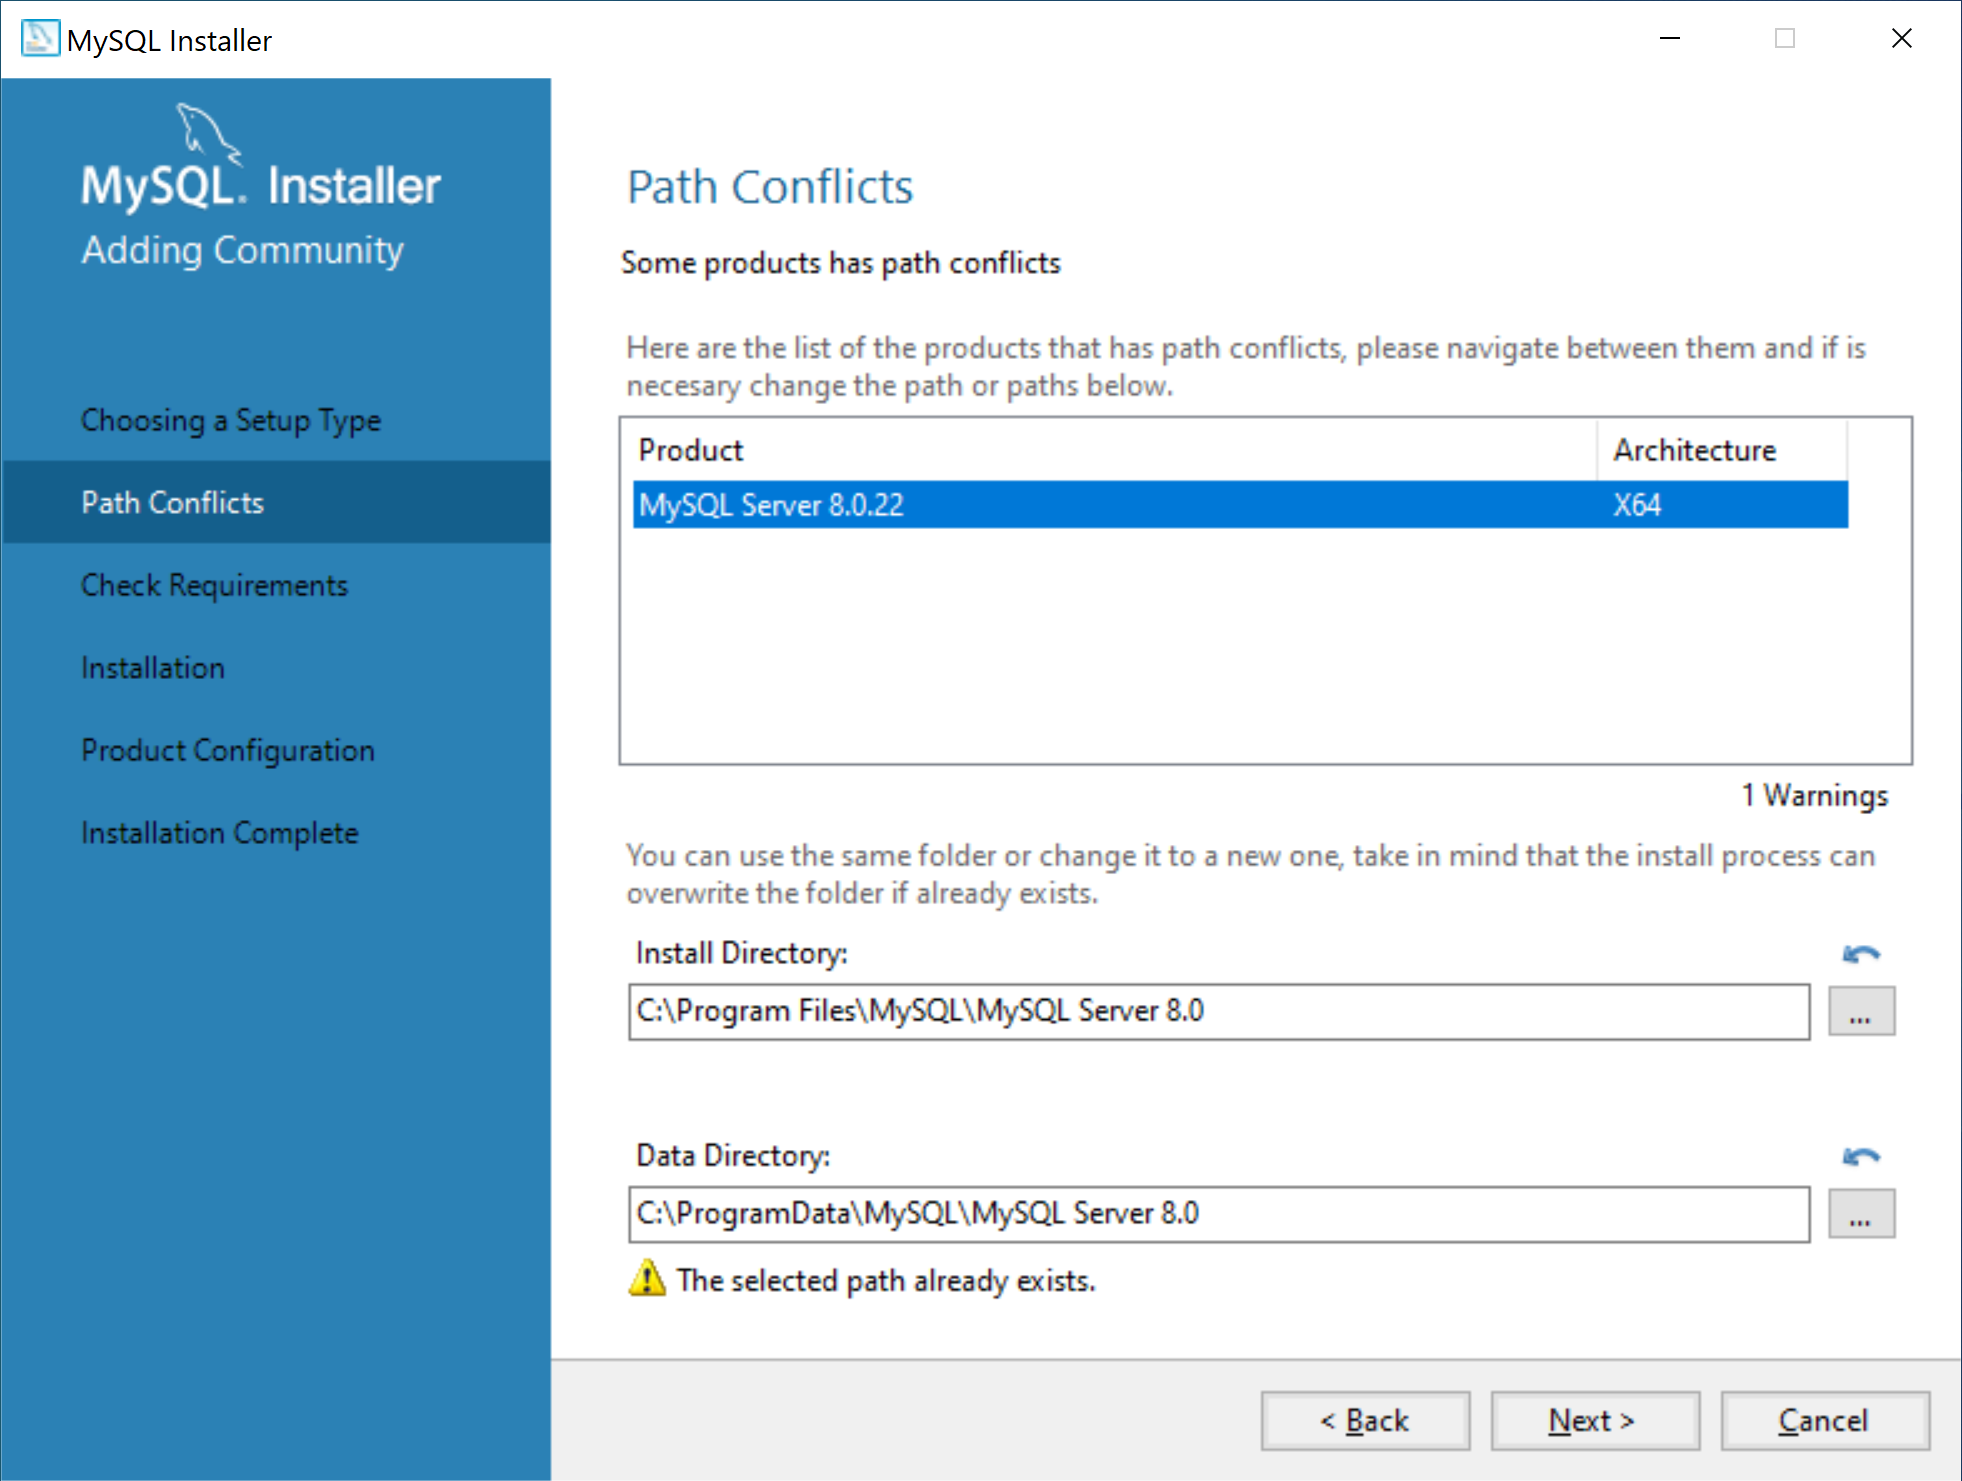Open the Product Configuration step
Screen dimensions: 1962x1481
(228, 750)
